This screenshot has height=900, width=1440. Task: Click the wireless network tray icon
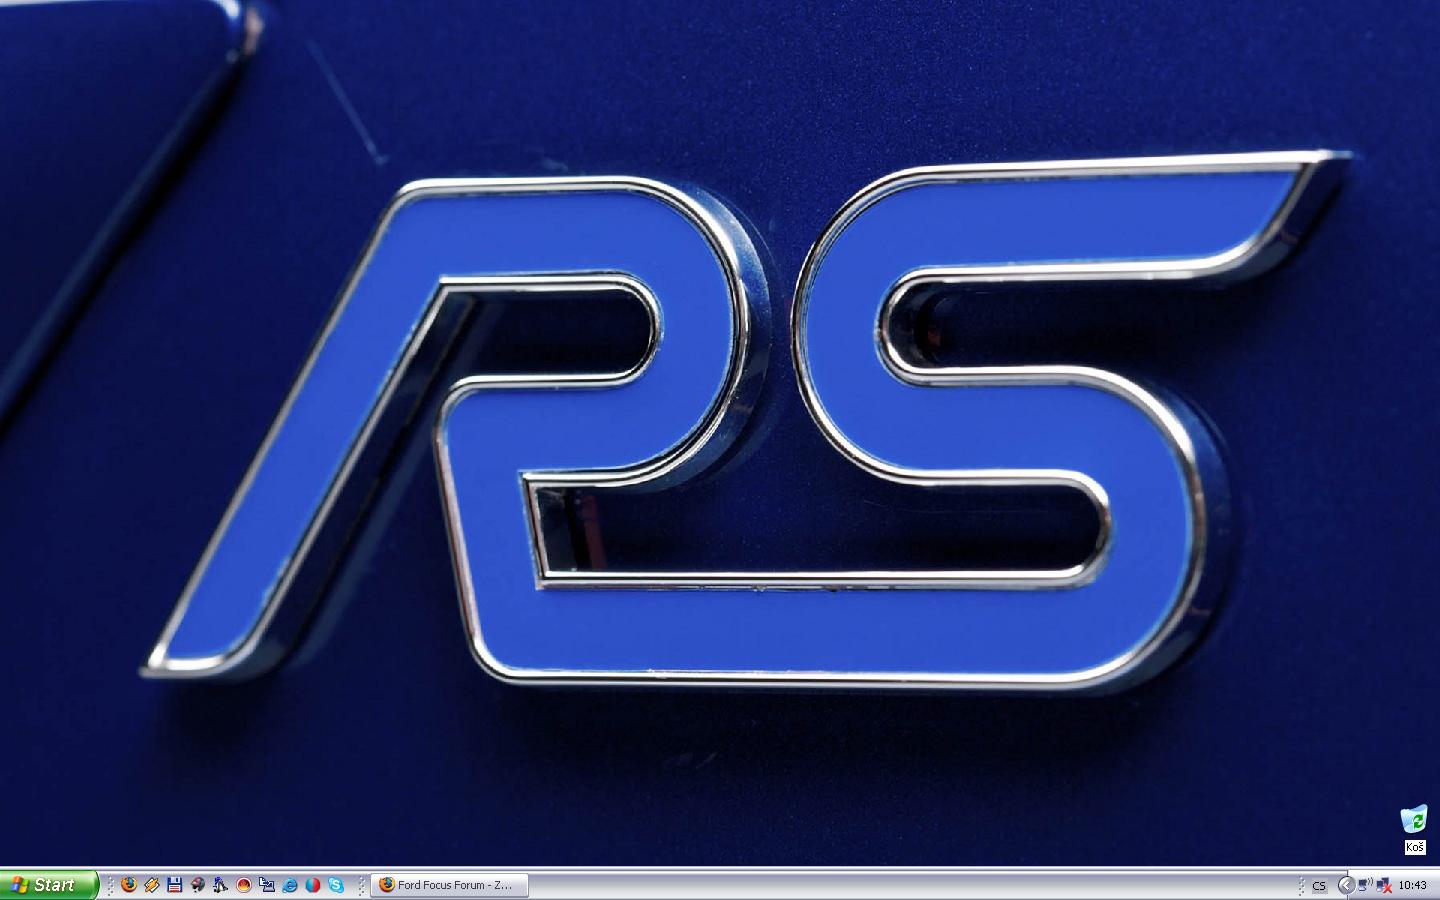[1365, 885]
